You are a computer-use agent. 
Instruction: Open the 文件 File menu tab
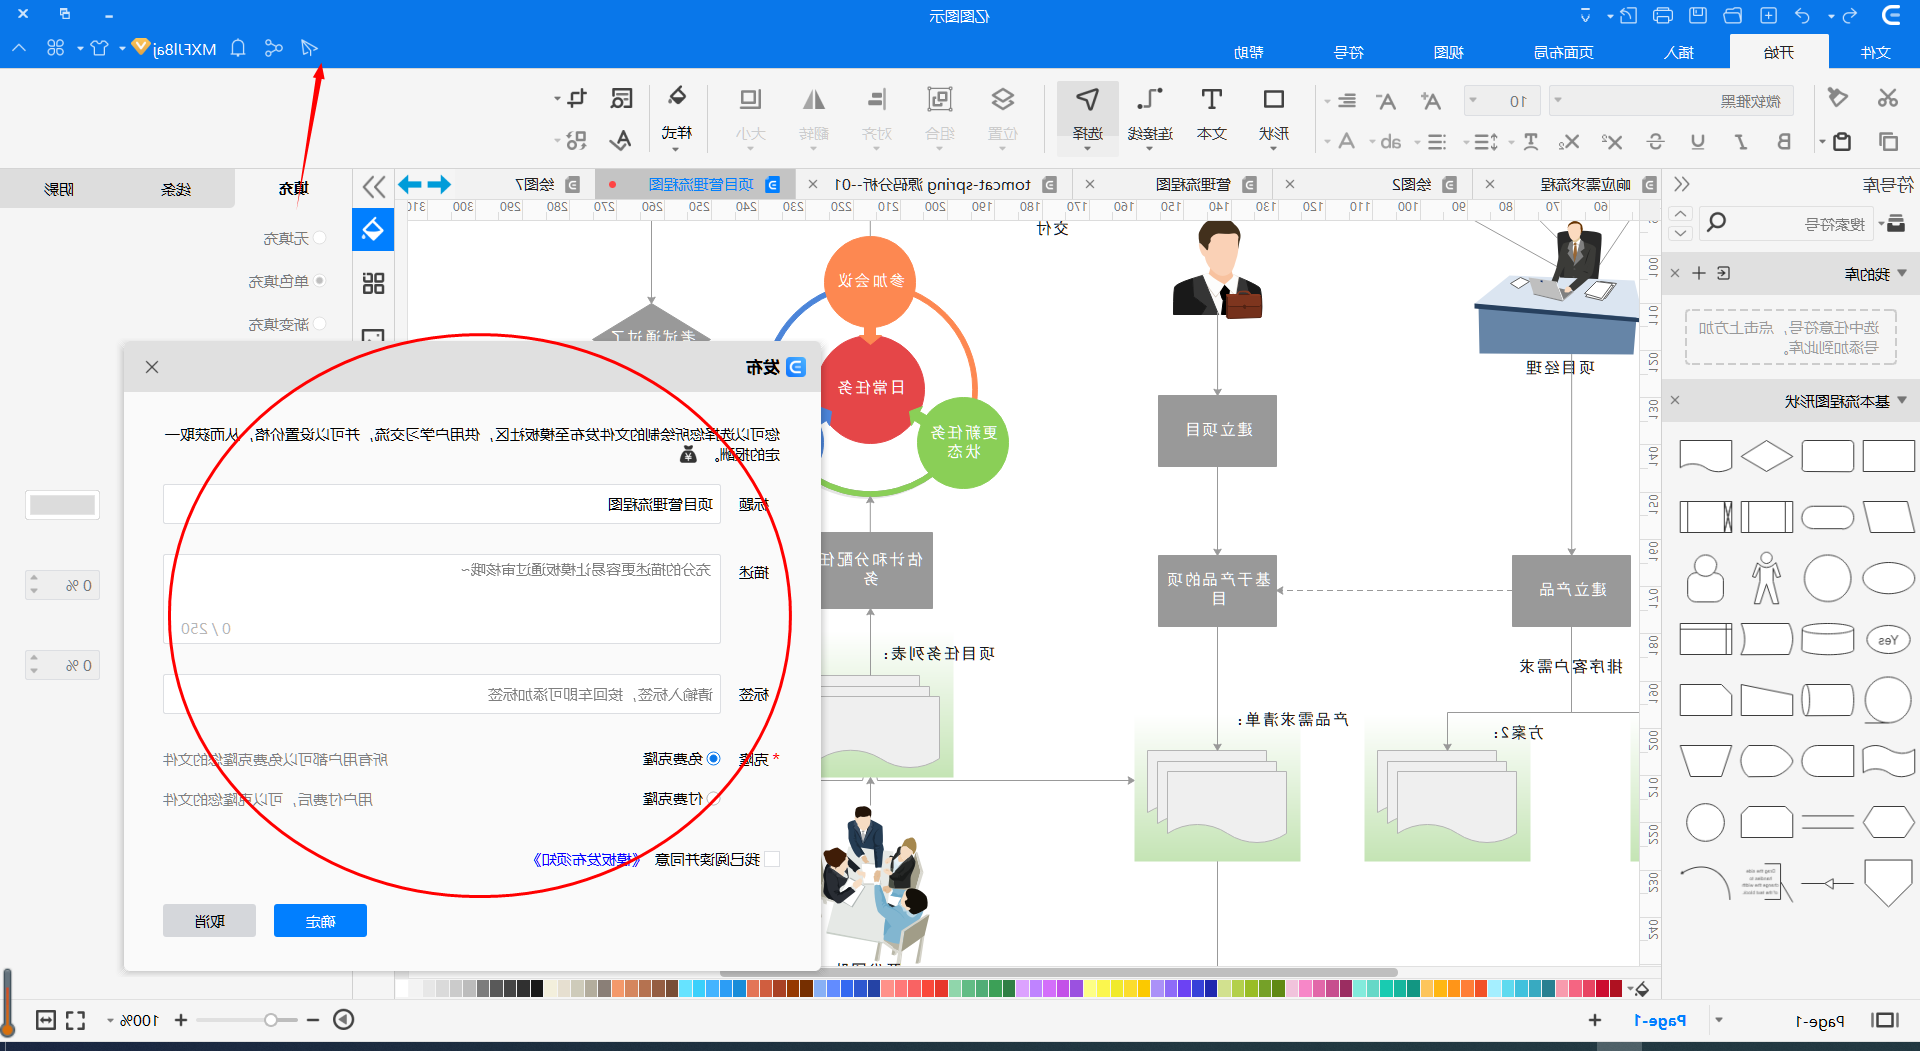[1875, 52]
